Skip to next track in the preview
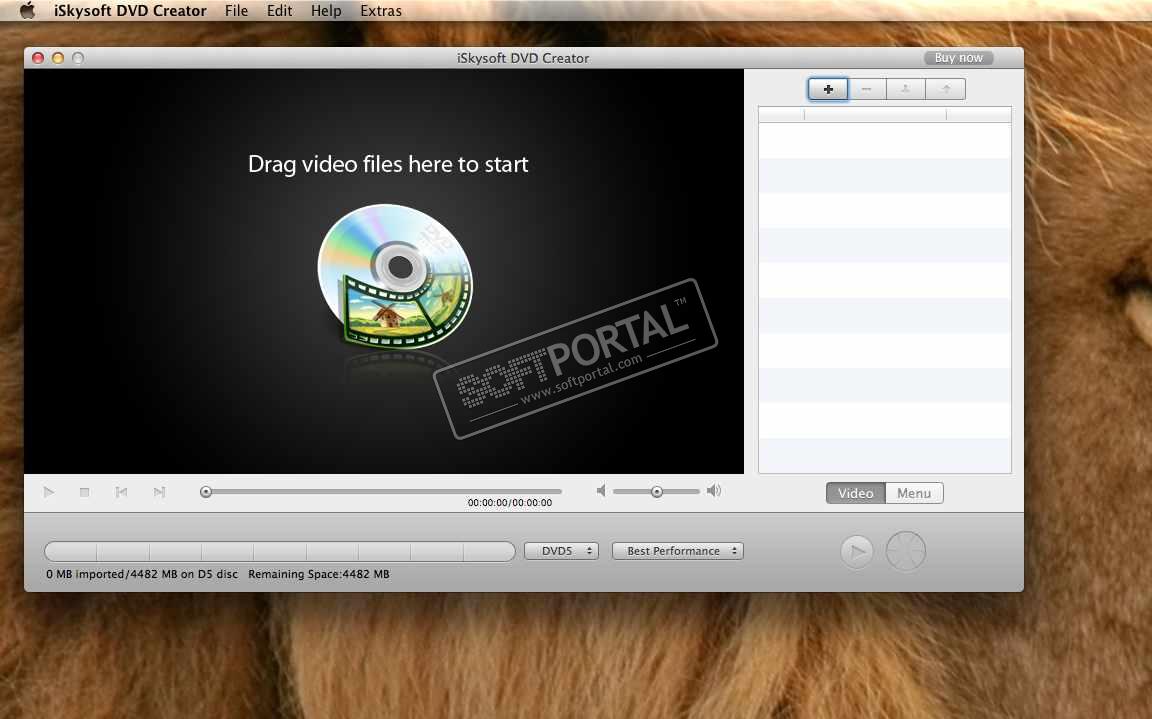Screen dimensions: 1152x719 [x=159, y=491]
